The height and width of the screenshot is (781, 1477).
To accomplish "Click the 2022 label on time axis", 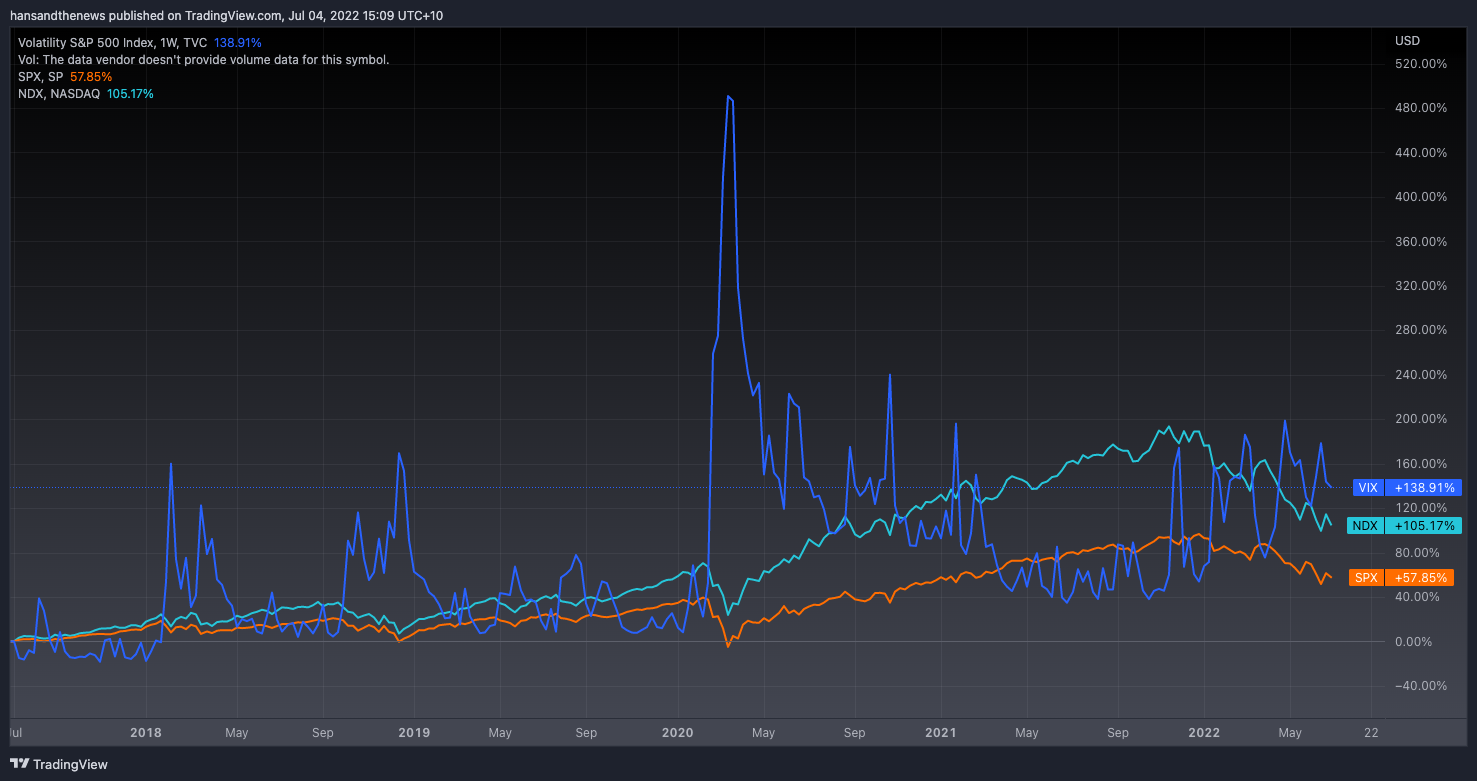I will click(x=1203, y=732).
